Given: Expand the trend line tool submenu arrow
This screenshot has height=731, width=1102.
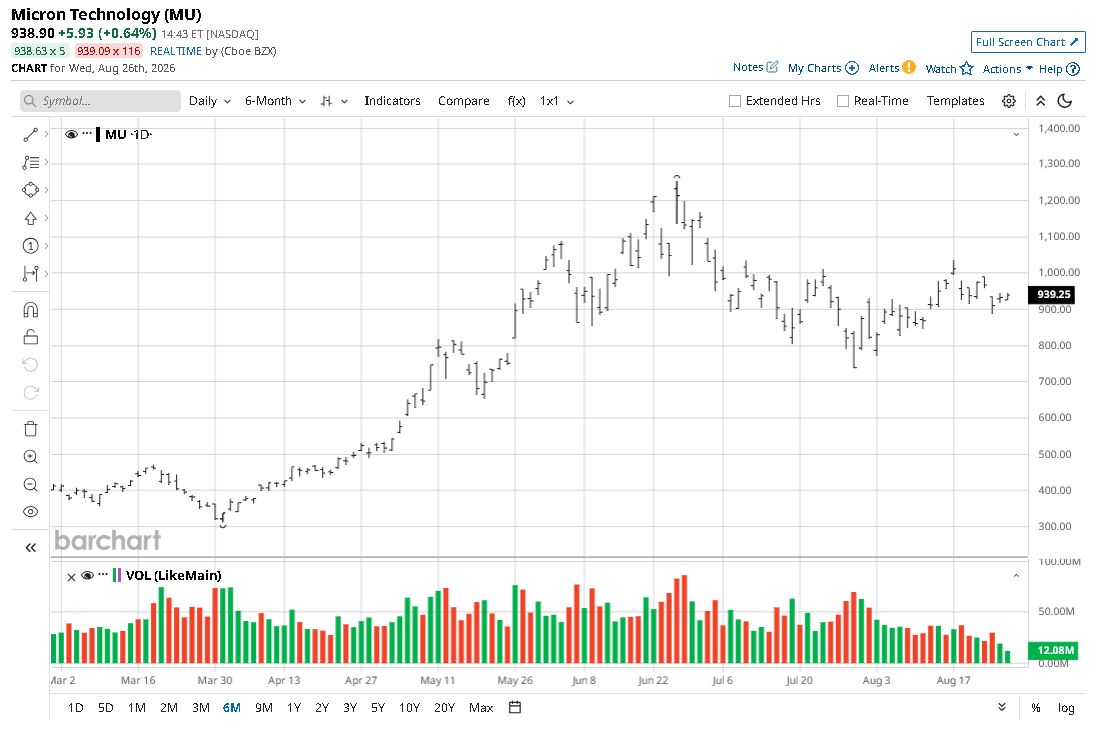Looking at the screenshot, I should click(46, 134).
